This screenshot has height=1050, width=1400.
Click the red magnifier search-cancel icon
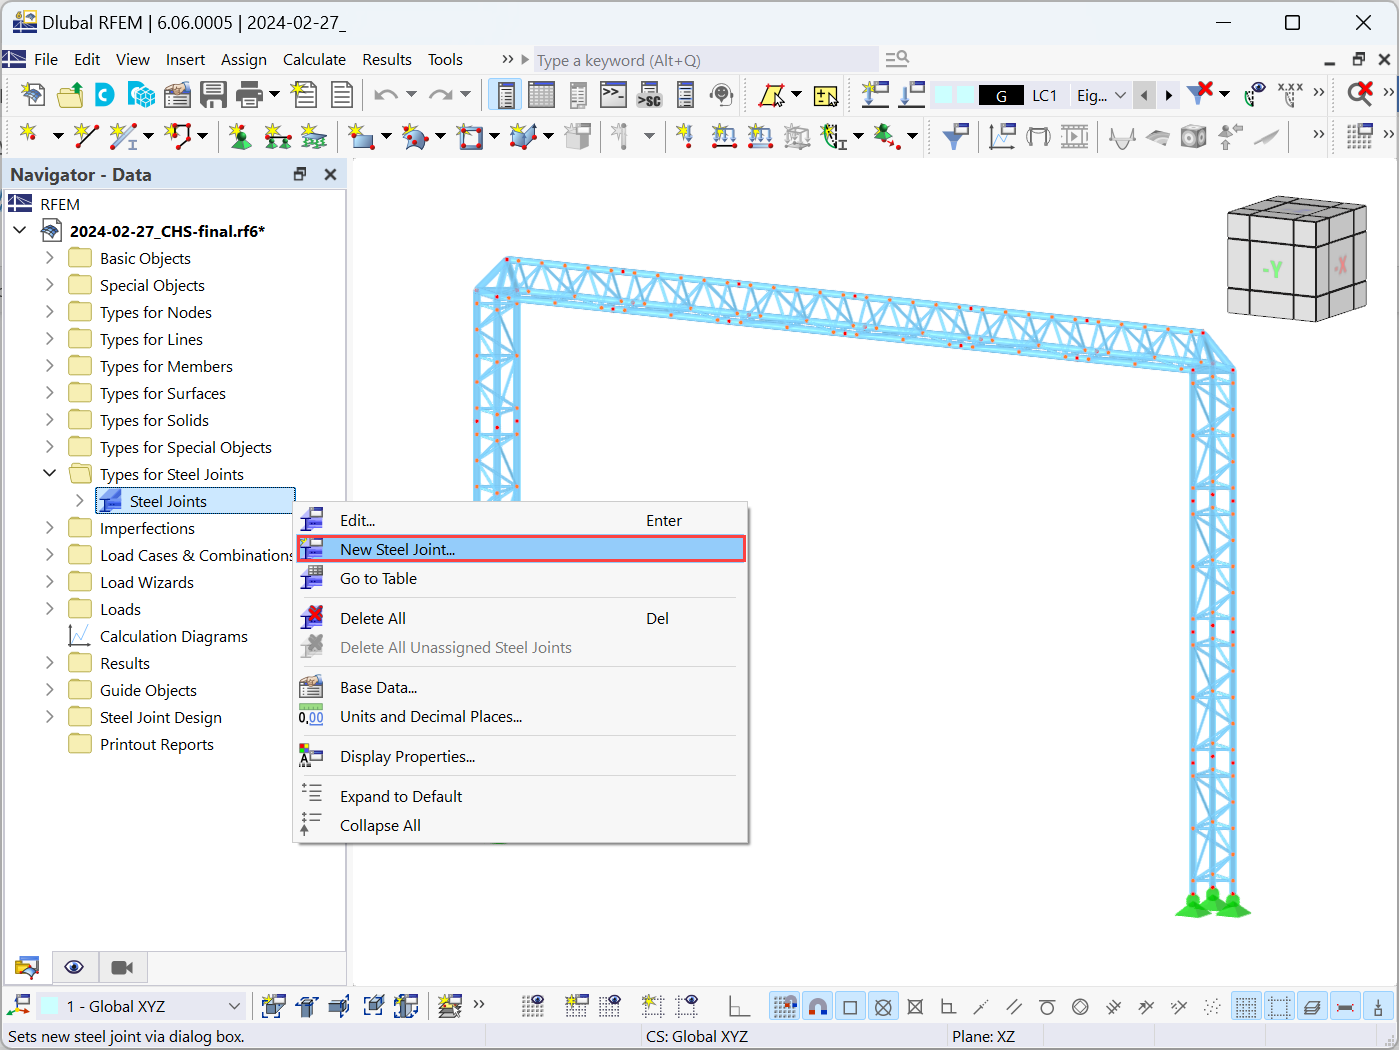1359,94
